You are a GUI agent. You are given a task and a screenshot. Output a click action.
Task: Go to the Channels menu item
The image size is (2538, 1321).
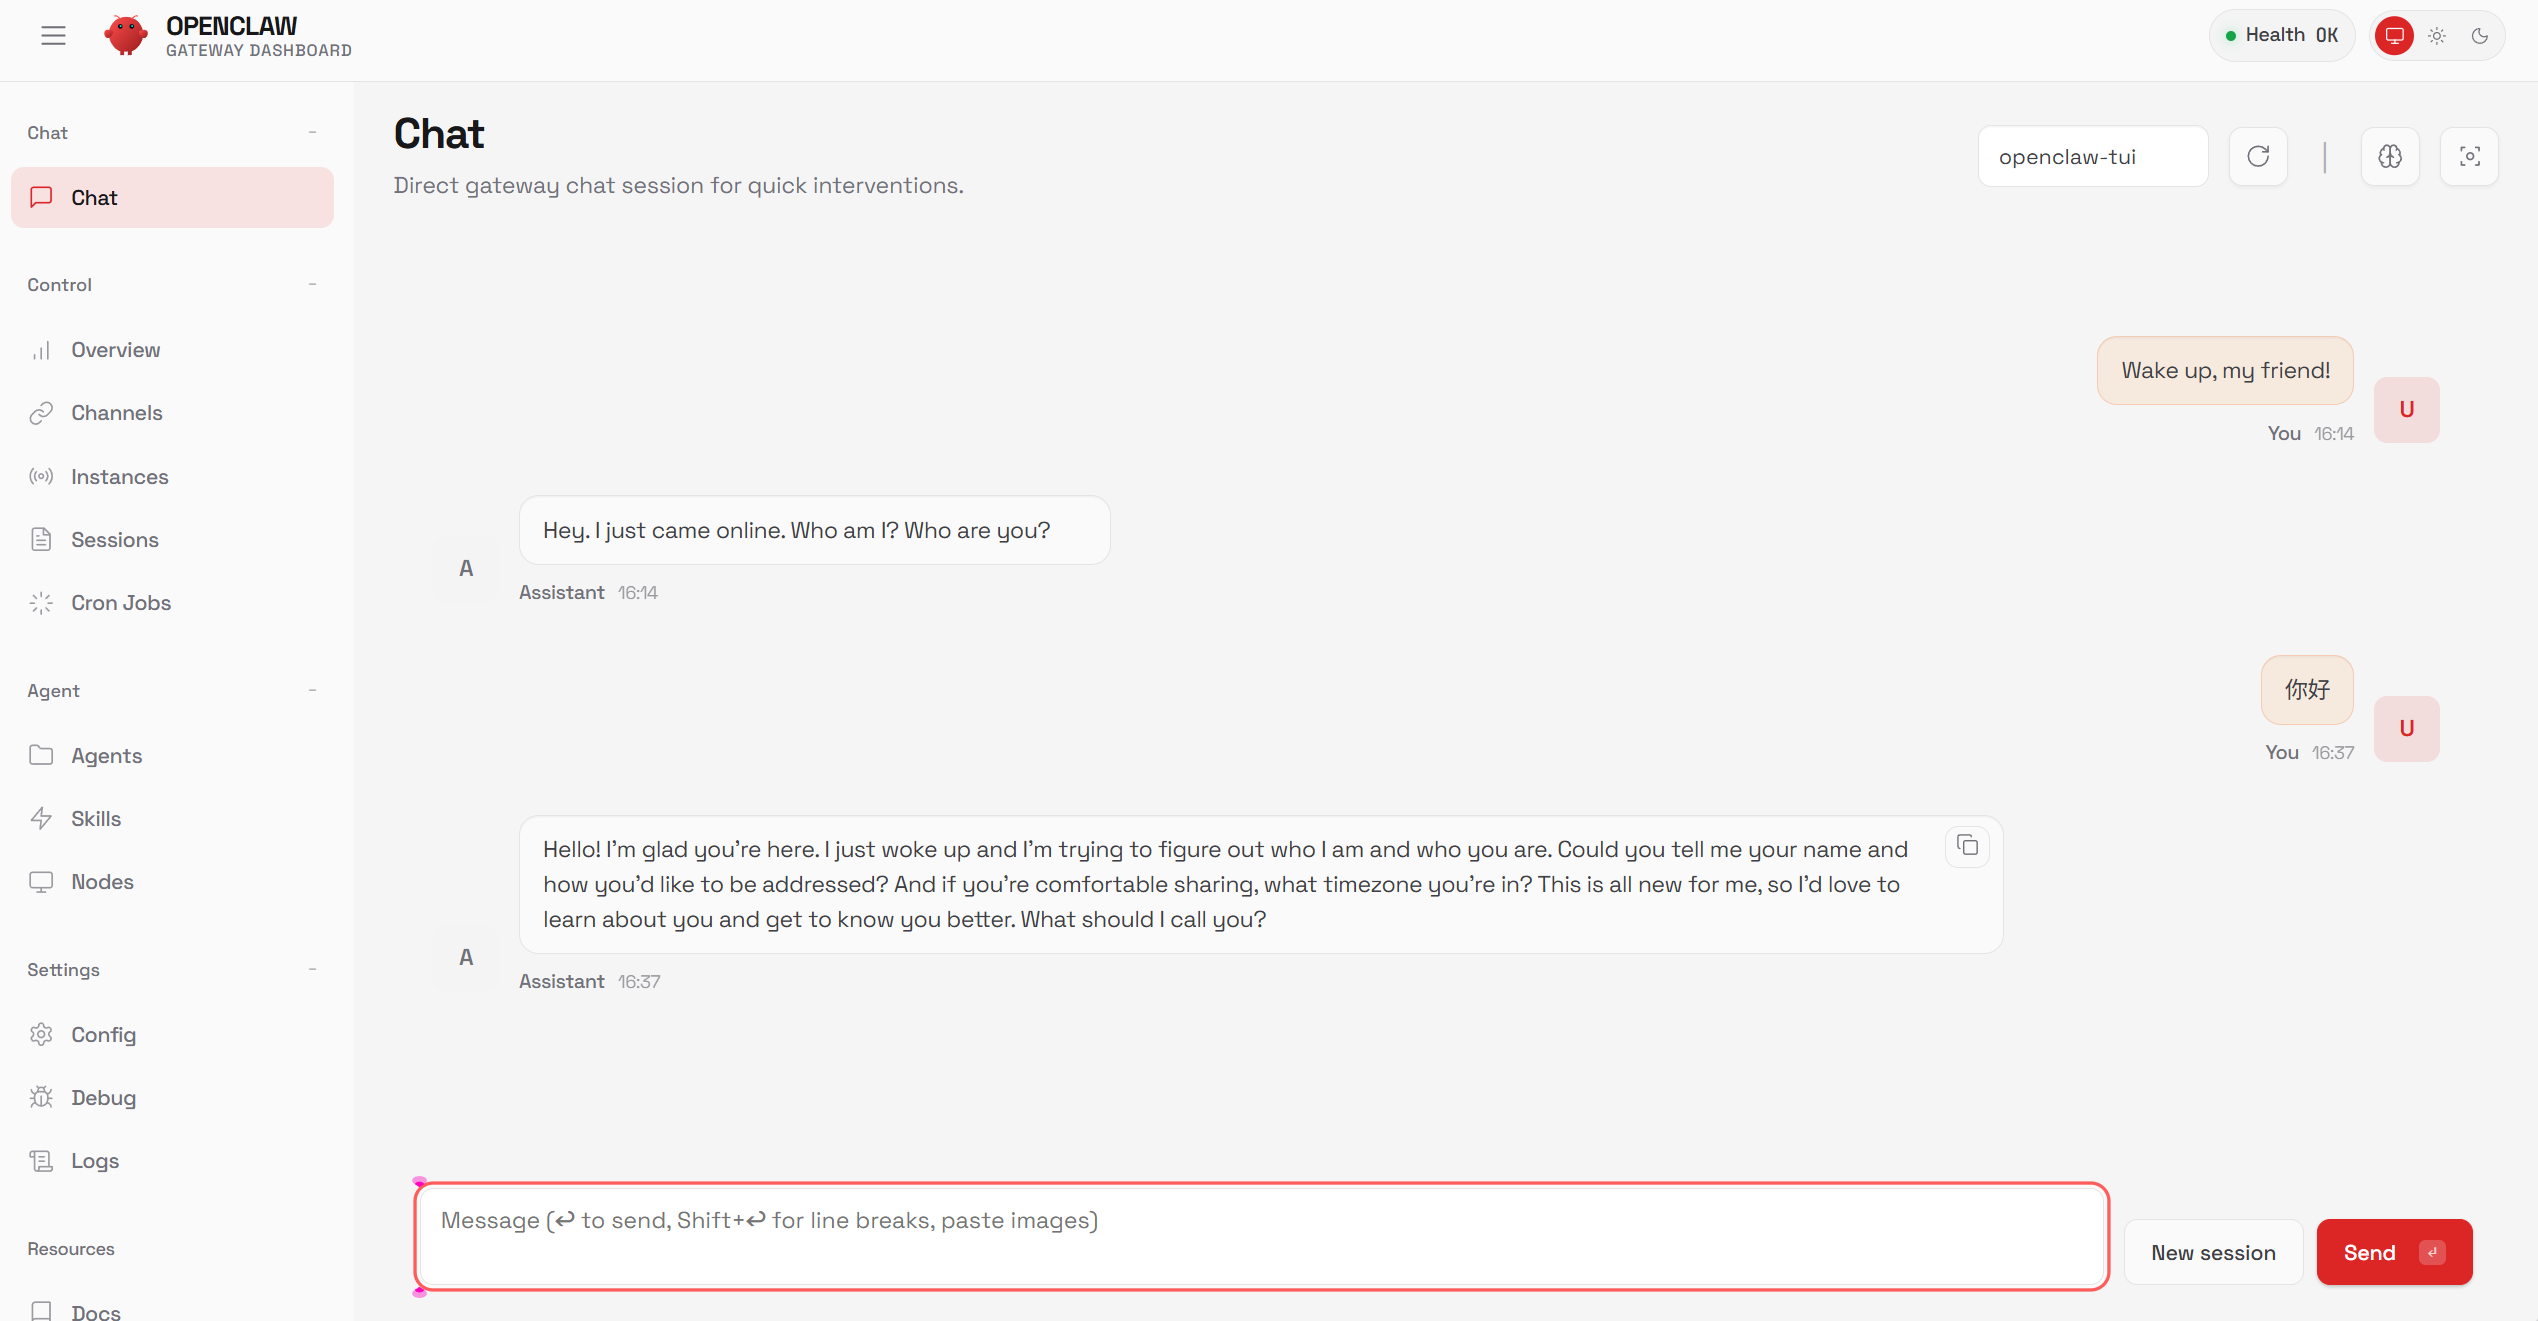tap(116, 412)
